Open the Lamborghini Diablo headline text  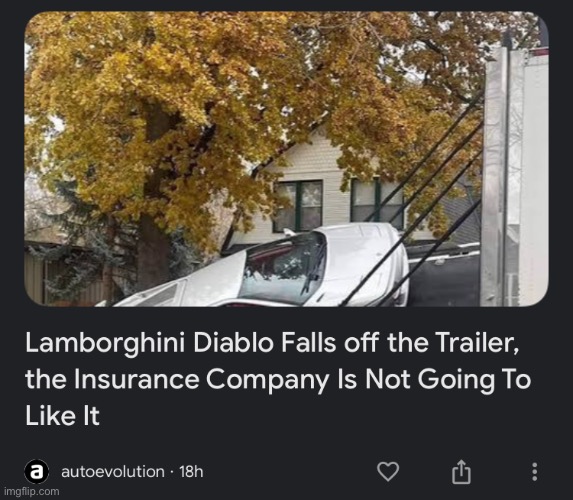278,379
